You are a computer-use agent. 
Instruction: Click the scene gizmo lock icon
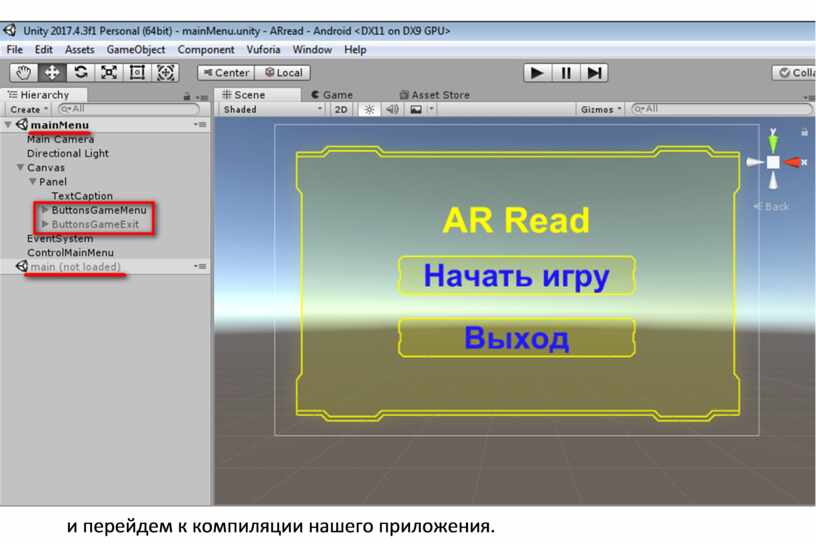[x=805, y=132]
